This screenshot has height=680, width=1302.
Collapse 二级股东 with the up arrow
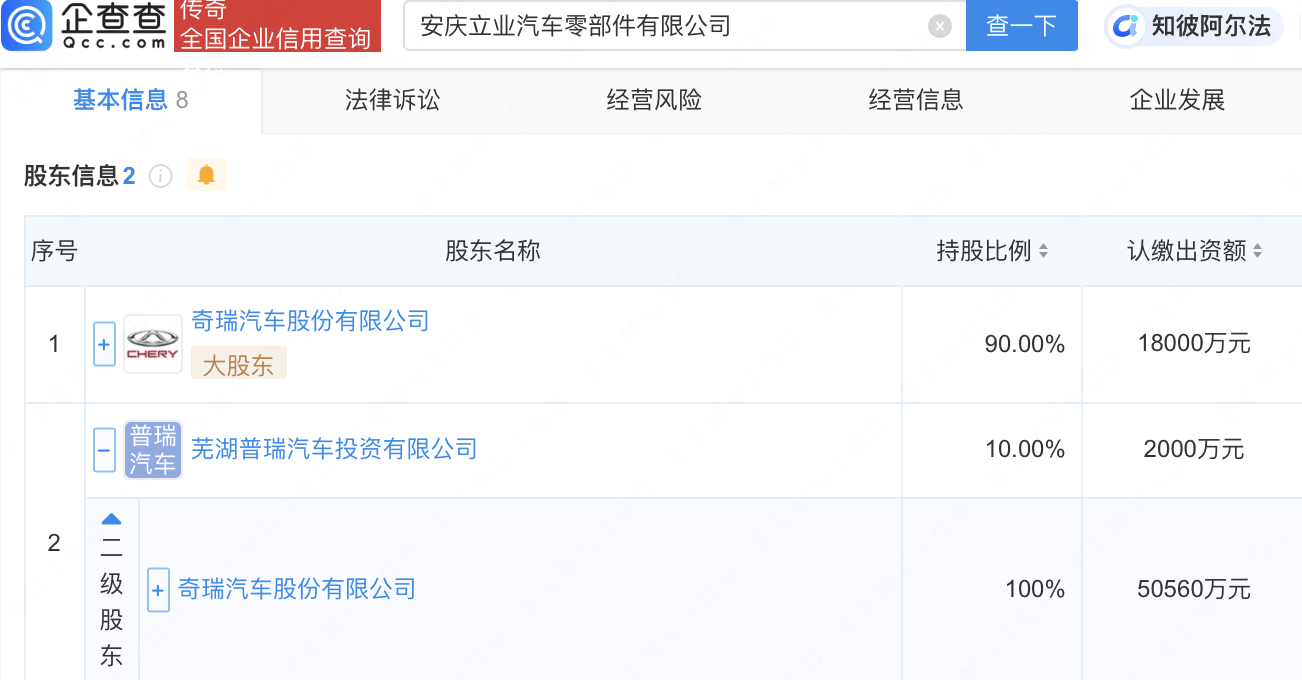(x=111, y=519)
